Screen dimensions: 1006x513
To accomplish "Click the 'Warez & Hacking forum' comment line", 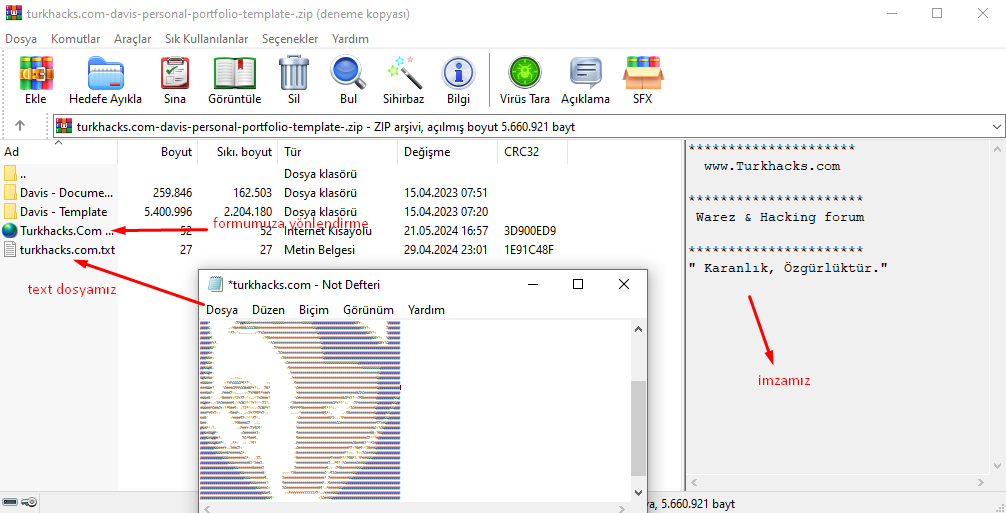I will [x=780, y=217].
